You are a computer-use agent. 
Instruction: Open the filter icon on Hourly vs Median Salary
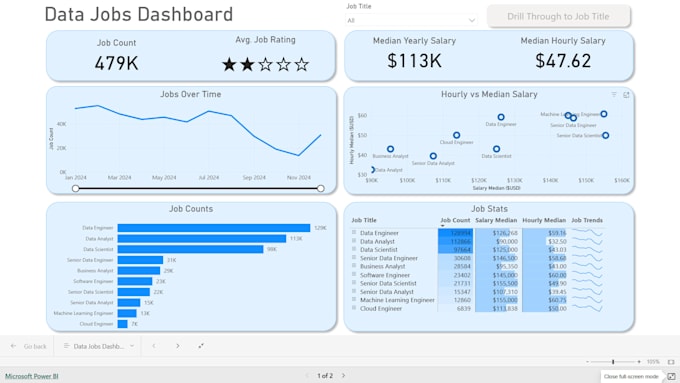coord(614,95)
